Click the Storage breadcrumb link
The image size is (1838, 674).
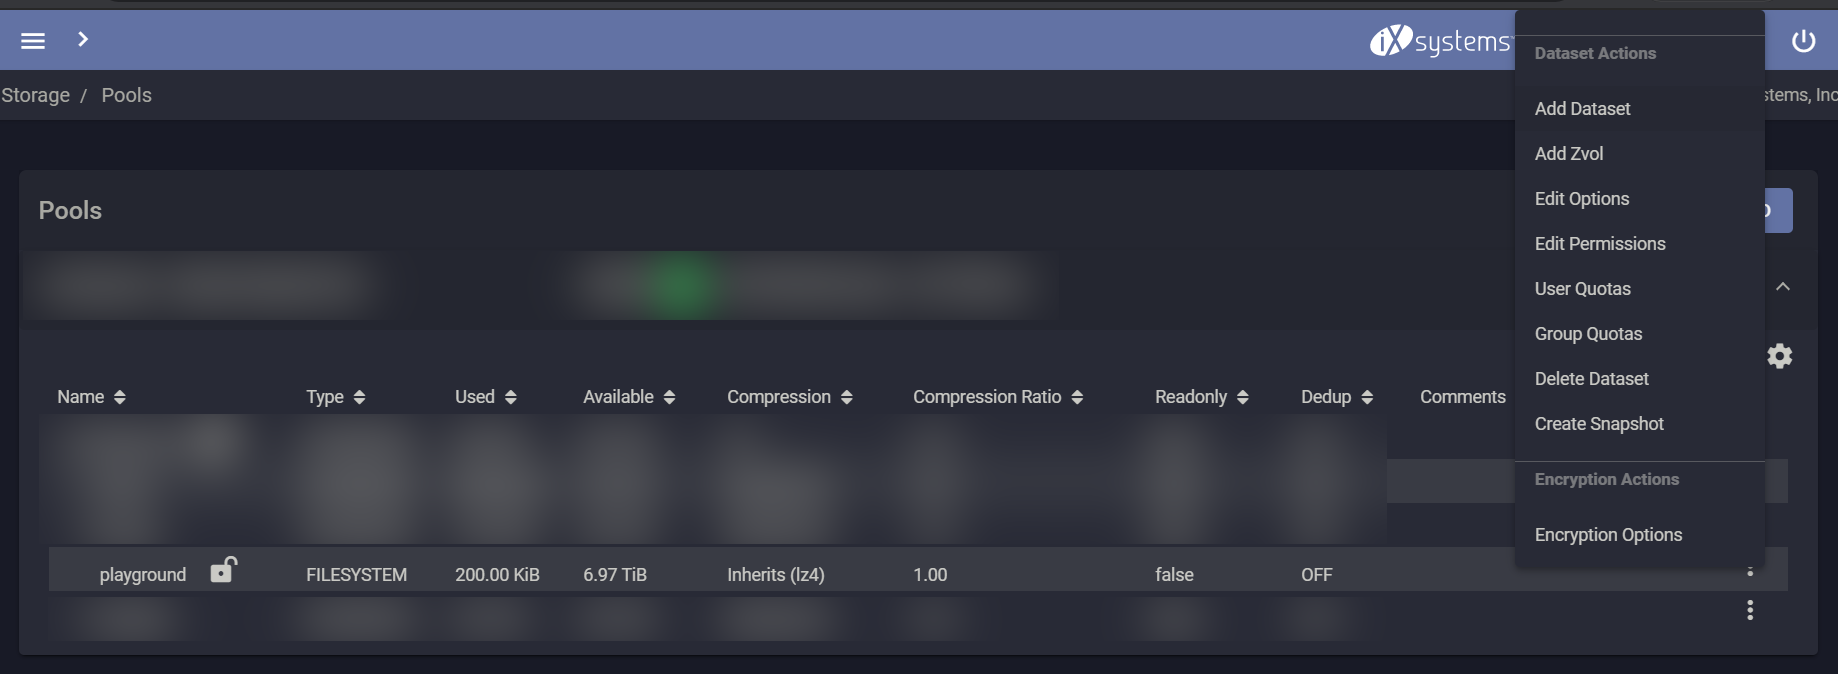click(x=36, y=95)
